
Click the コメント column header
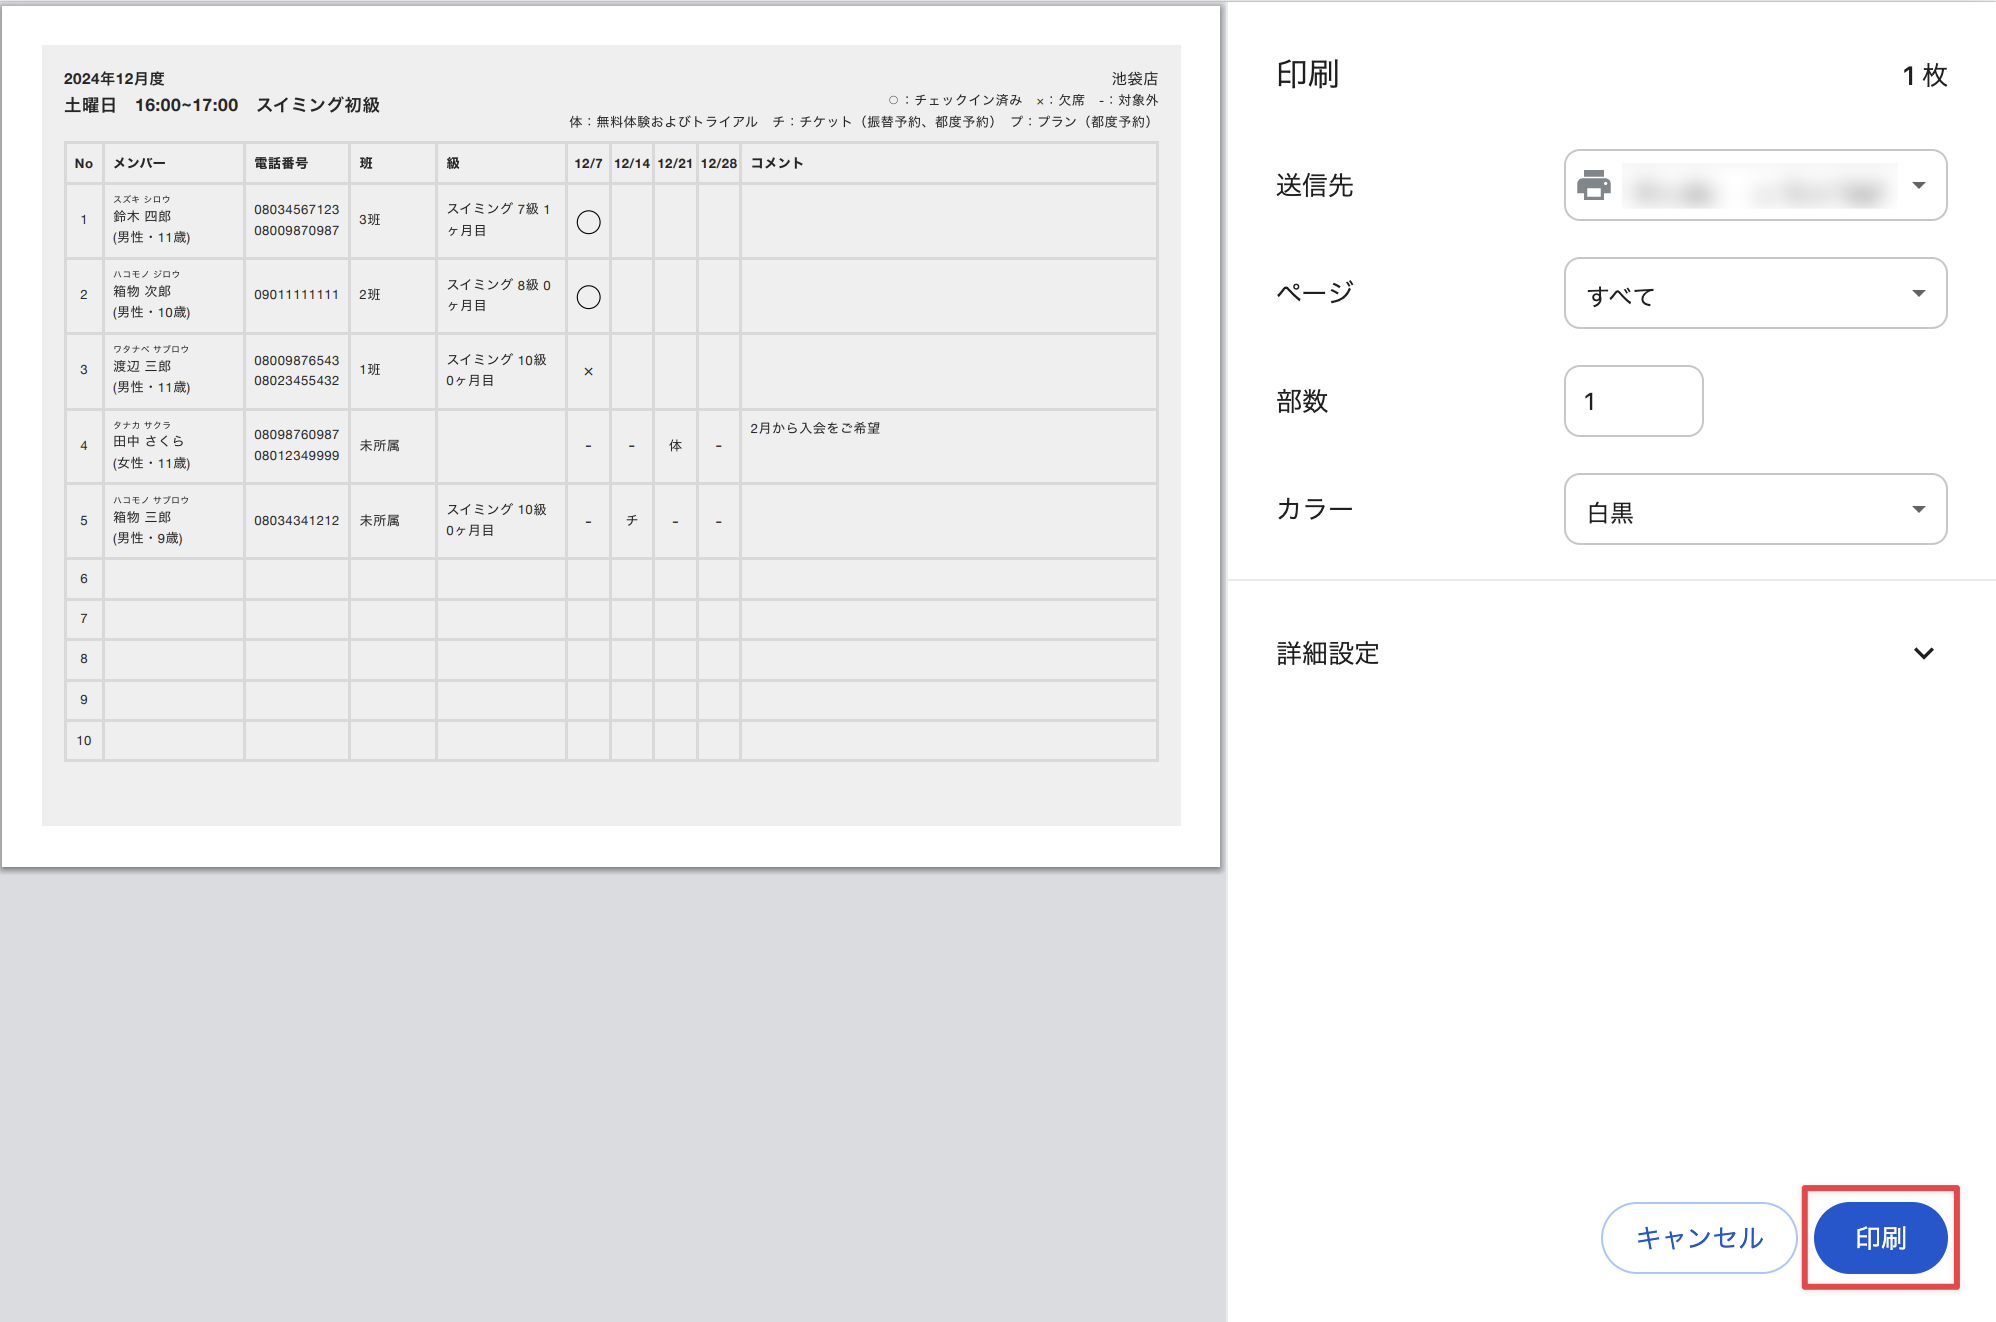(x=776, y=163)
